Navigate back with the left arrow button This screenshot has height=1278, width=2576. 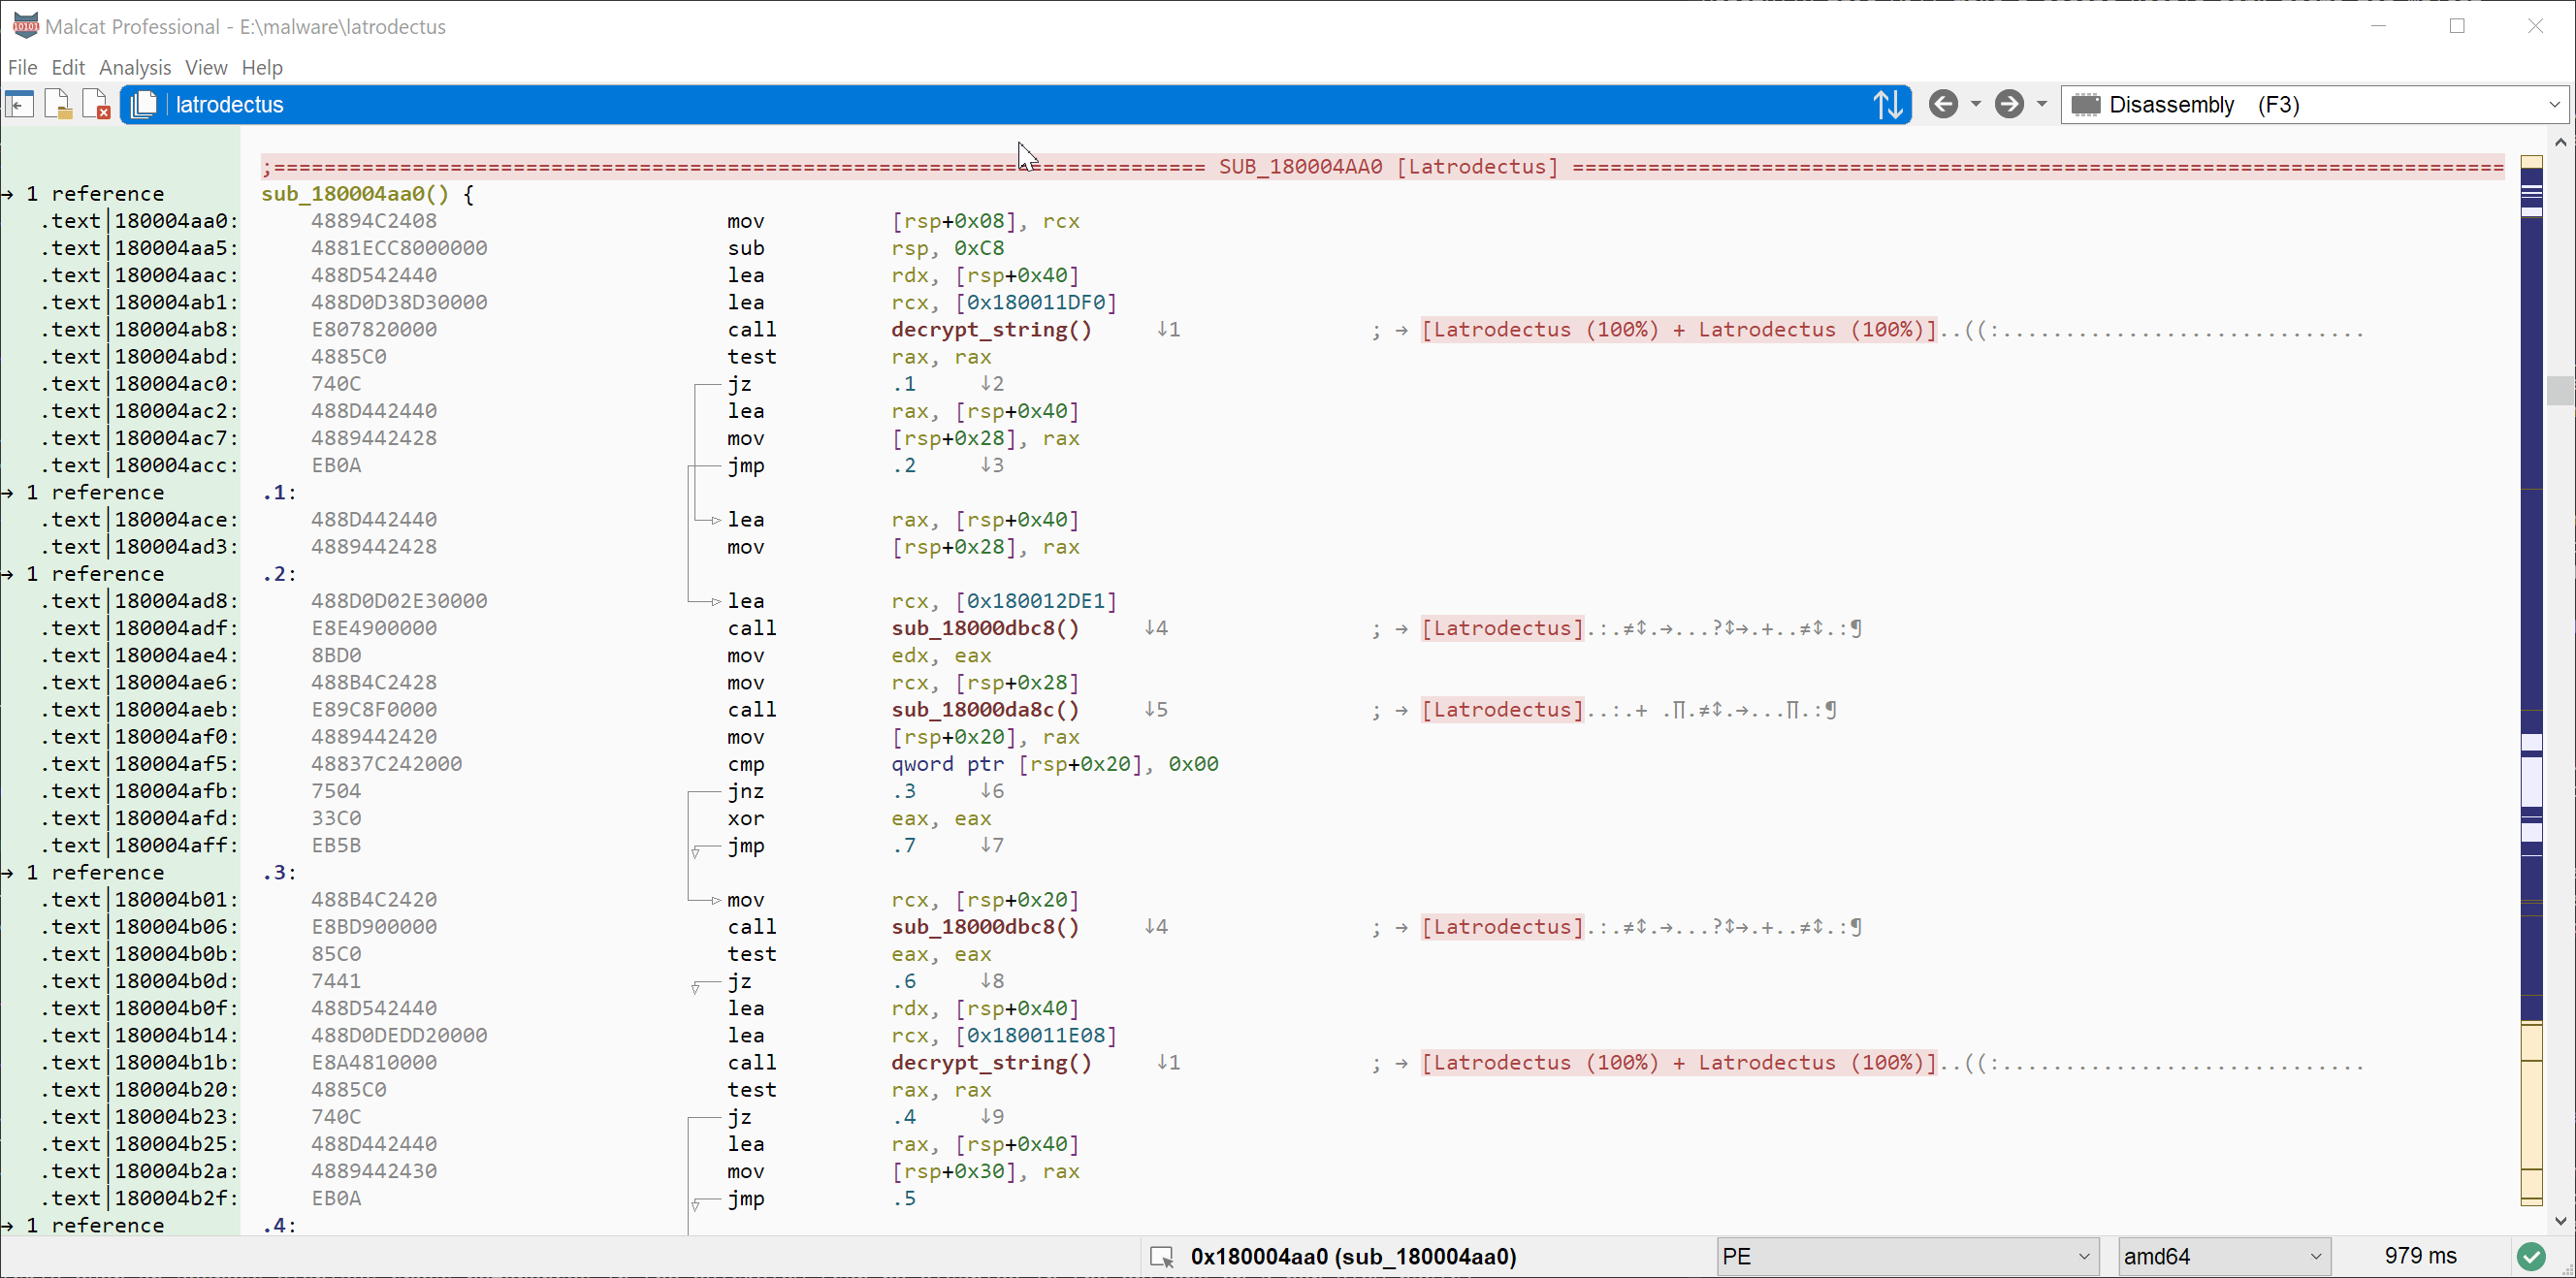1943,104
